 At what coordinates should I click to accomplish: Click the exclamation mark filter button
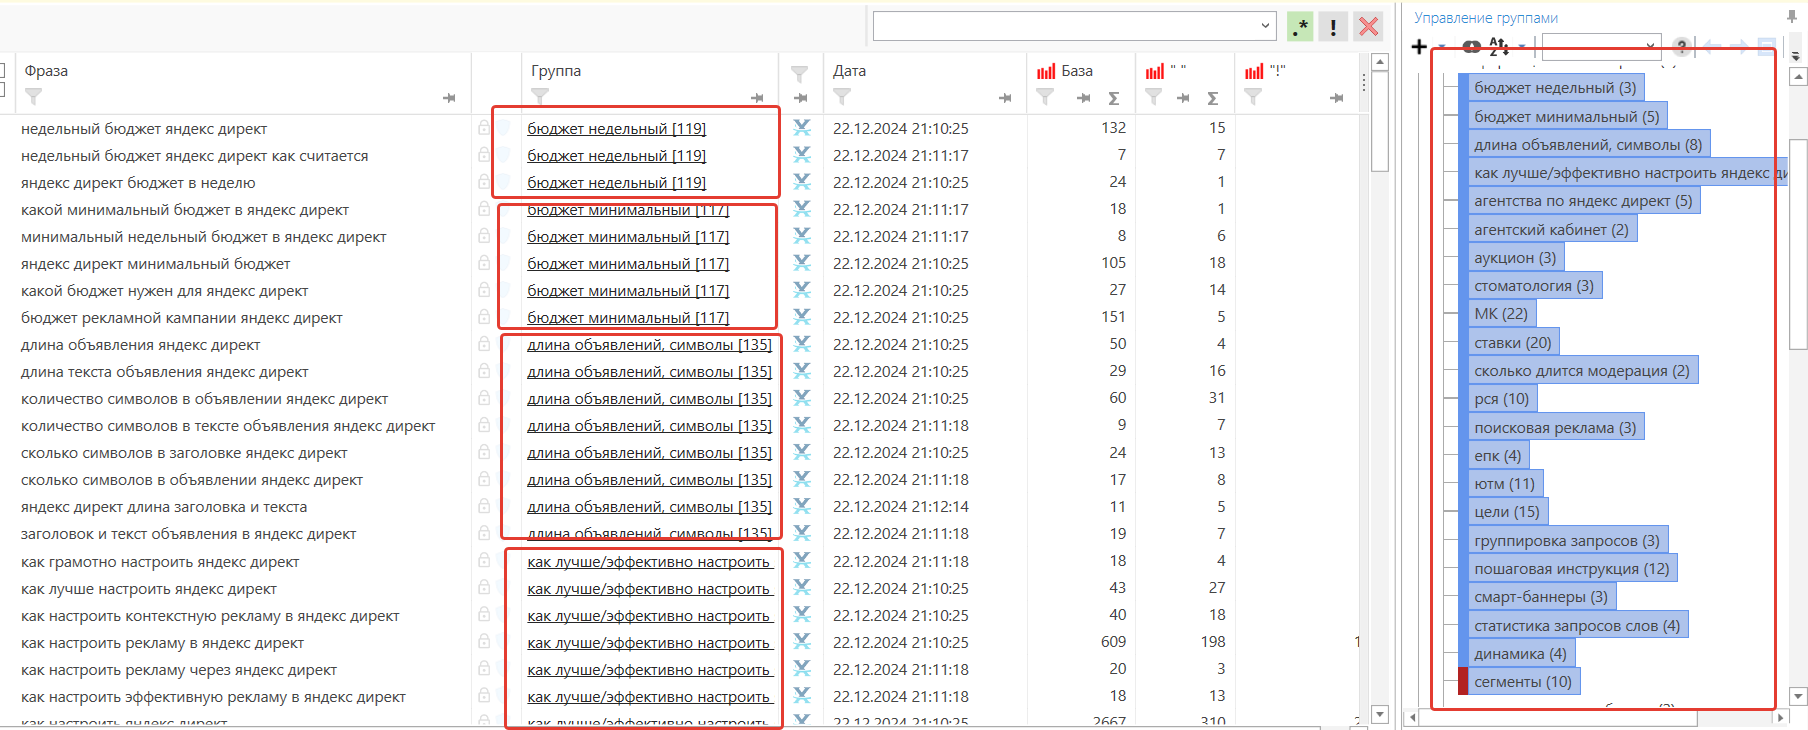coord(1333,27)
